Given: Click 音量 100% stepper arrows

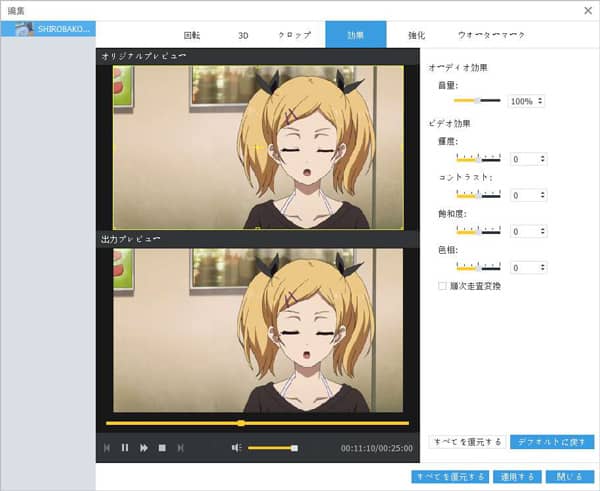Looking at the screenshot, I should 540,101.
